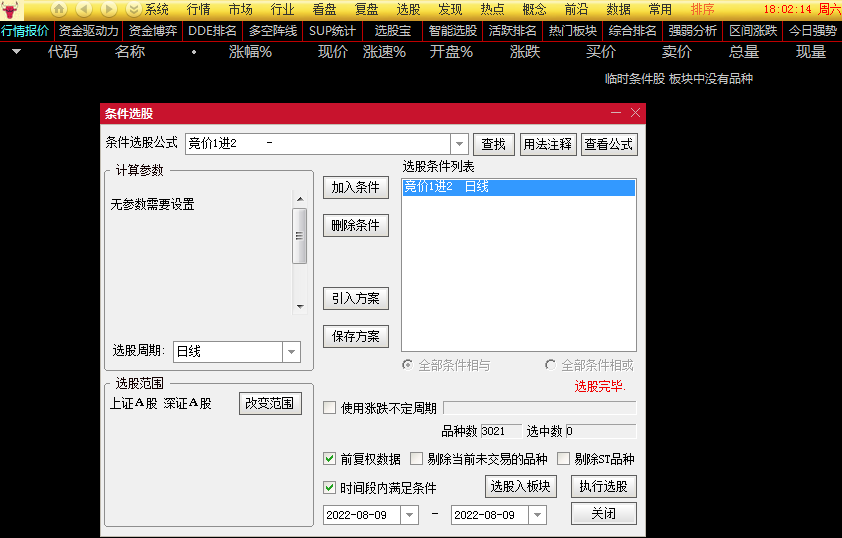Image resolution: width=842 pixels, height=538 pixels.
Task: Switch to 多空阵线 tab
Action: point(273,31)
